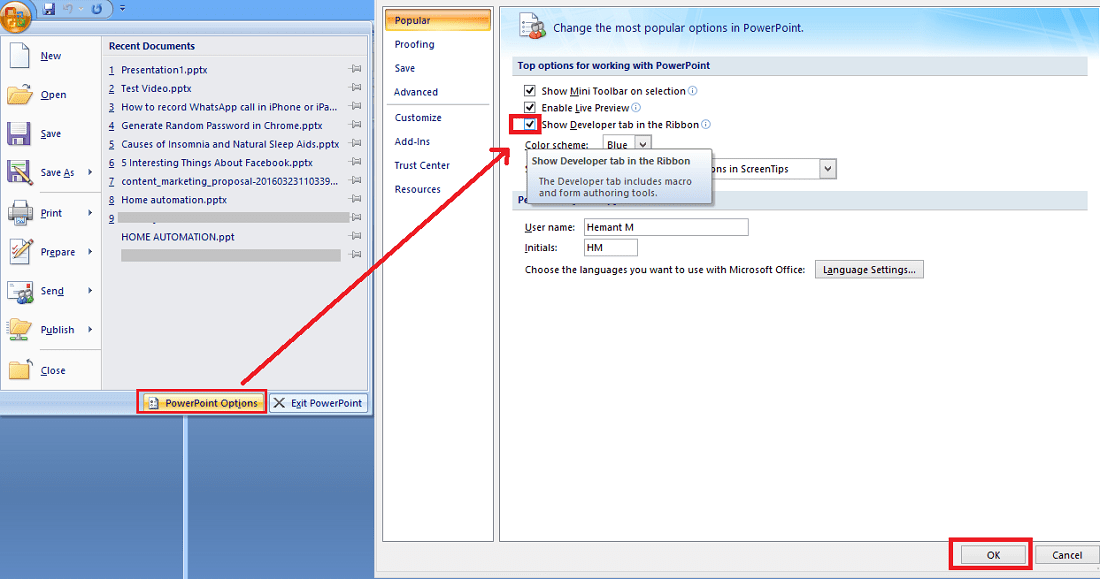Image resolution: width=1100 pixels, height=579 pixels.
Task: Click the Language Settings button
Action: 868,269
